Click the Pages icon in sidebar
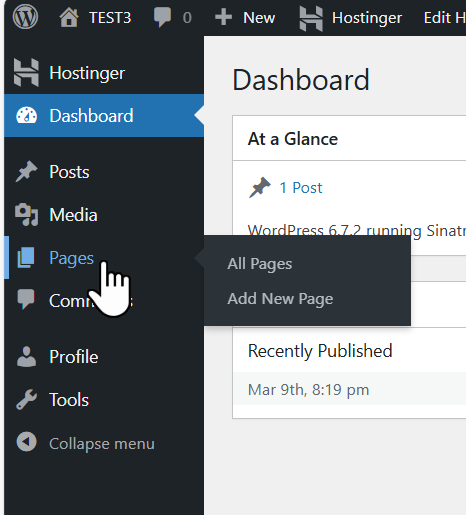The width and height of the screenshot is (466, 515). [x=26, y=257]
